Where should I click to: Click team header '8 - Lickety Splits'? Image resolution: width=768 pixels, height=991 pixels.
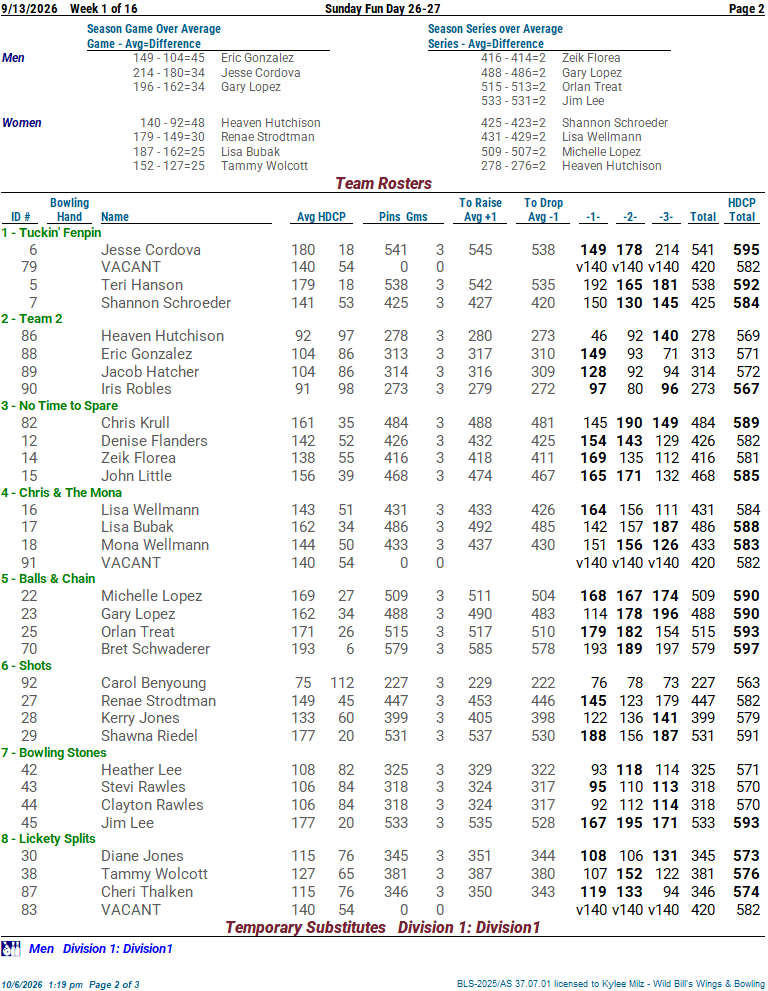pos(48,839)
